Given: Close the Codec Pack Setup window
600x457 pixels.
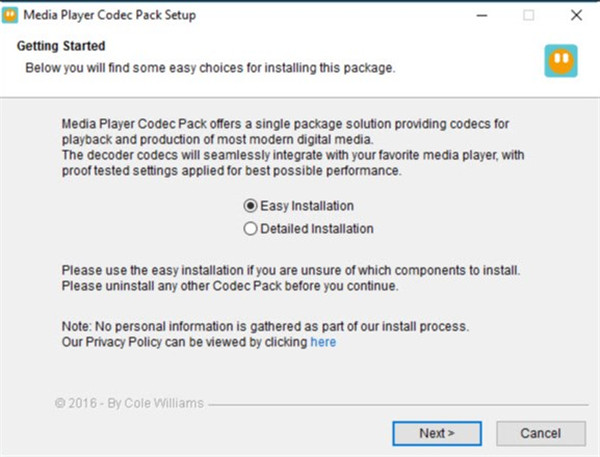Looking at the screenshot, I should coord(576,16).
